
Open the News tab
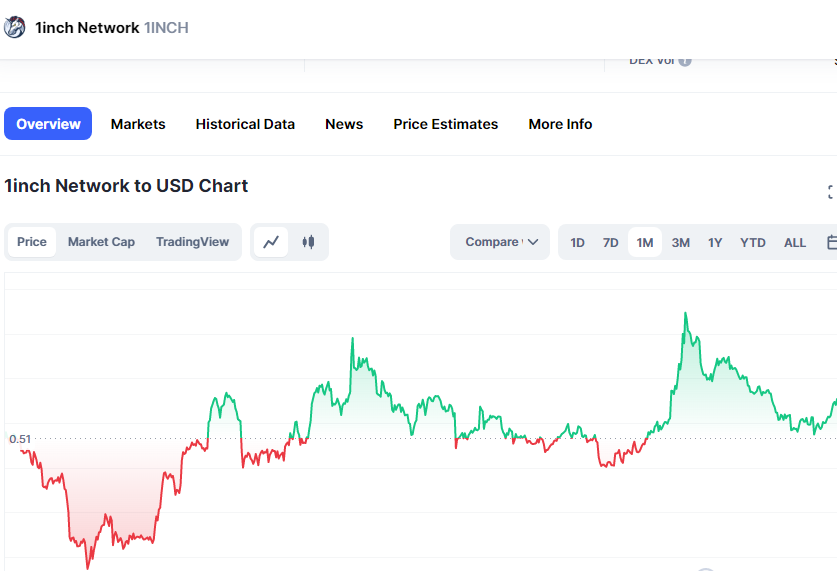pyautogui.click(x=344, y=124)
